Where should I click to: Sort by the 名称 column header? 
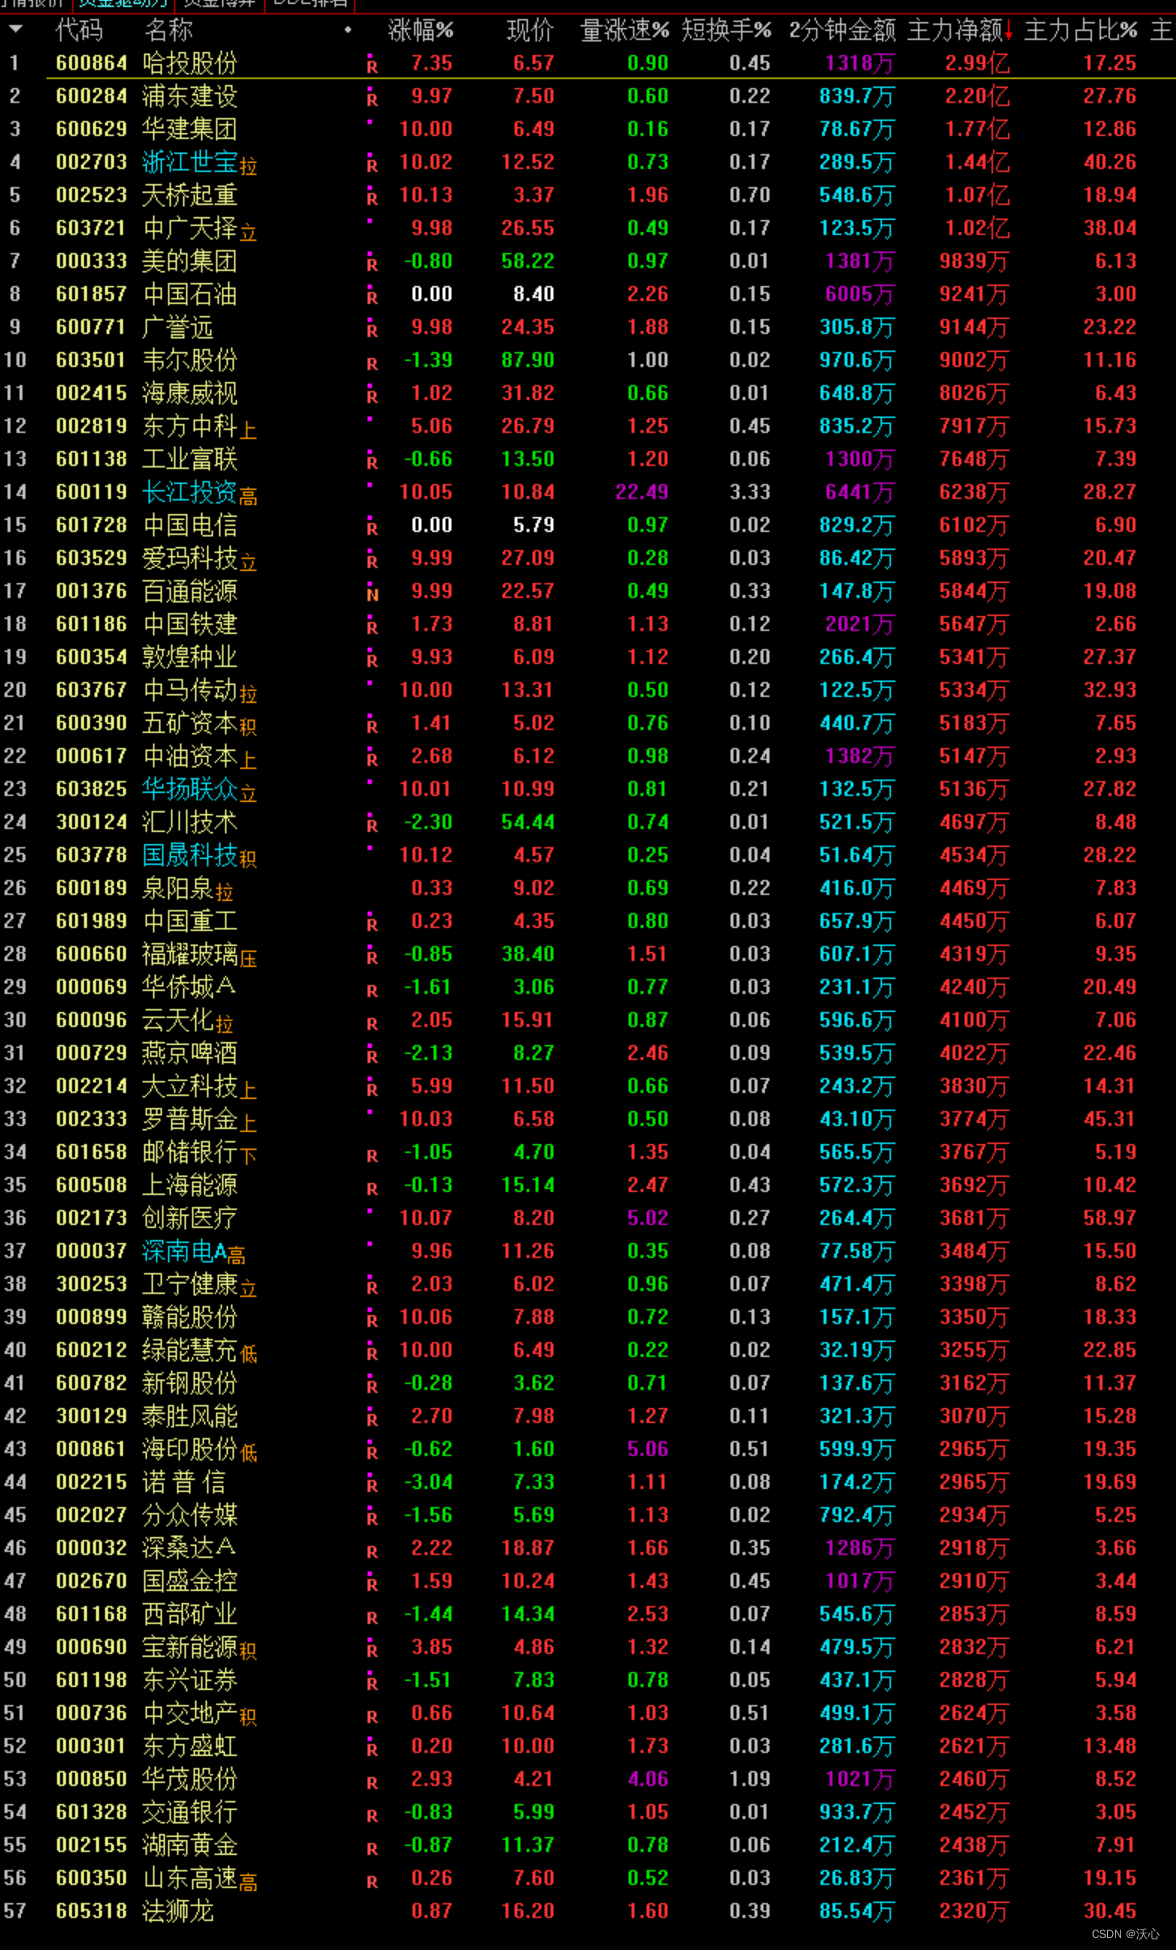point(169,30)
